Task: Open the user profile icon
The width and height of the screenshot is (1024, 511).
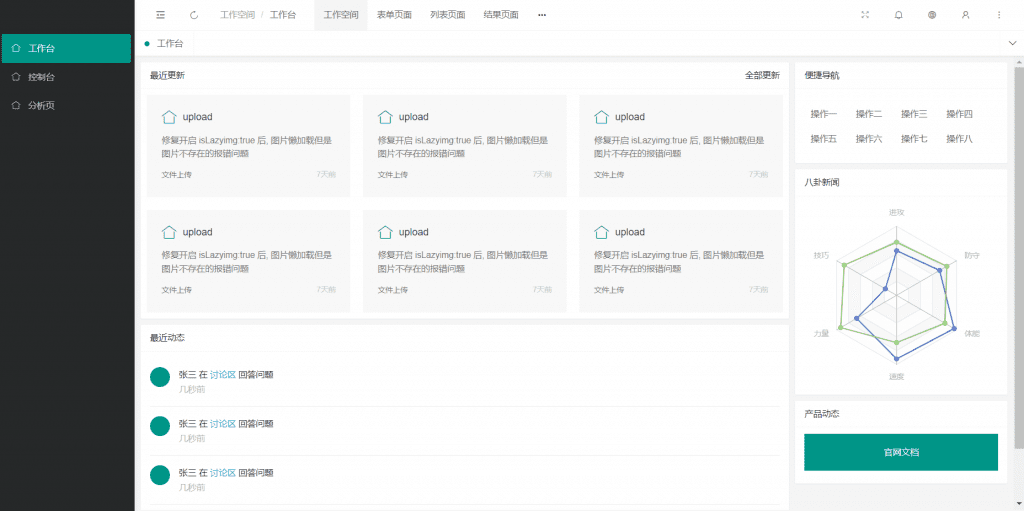Action: [965, 15]
